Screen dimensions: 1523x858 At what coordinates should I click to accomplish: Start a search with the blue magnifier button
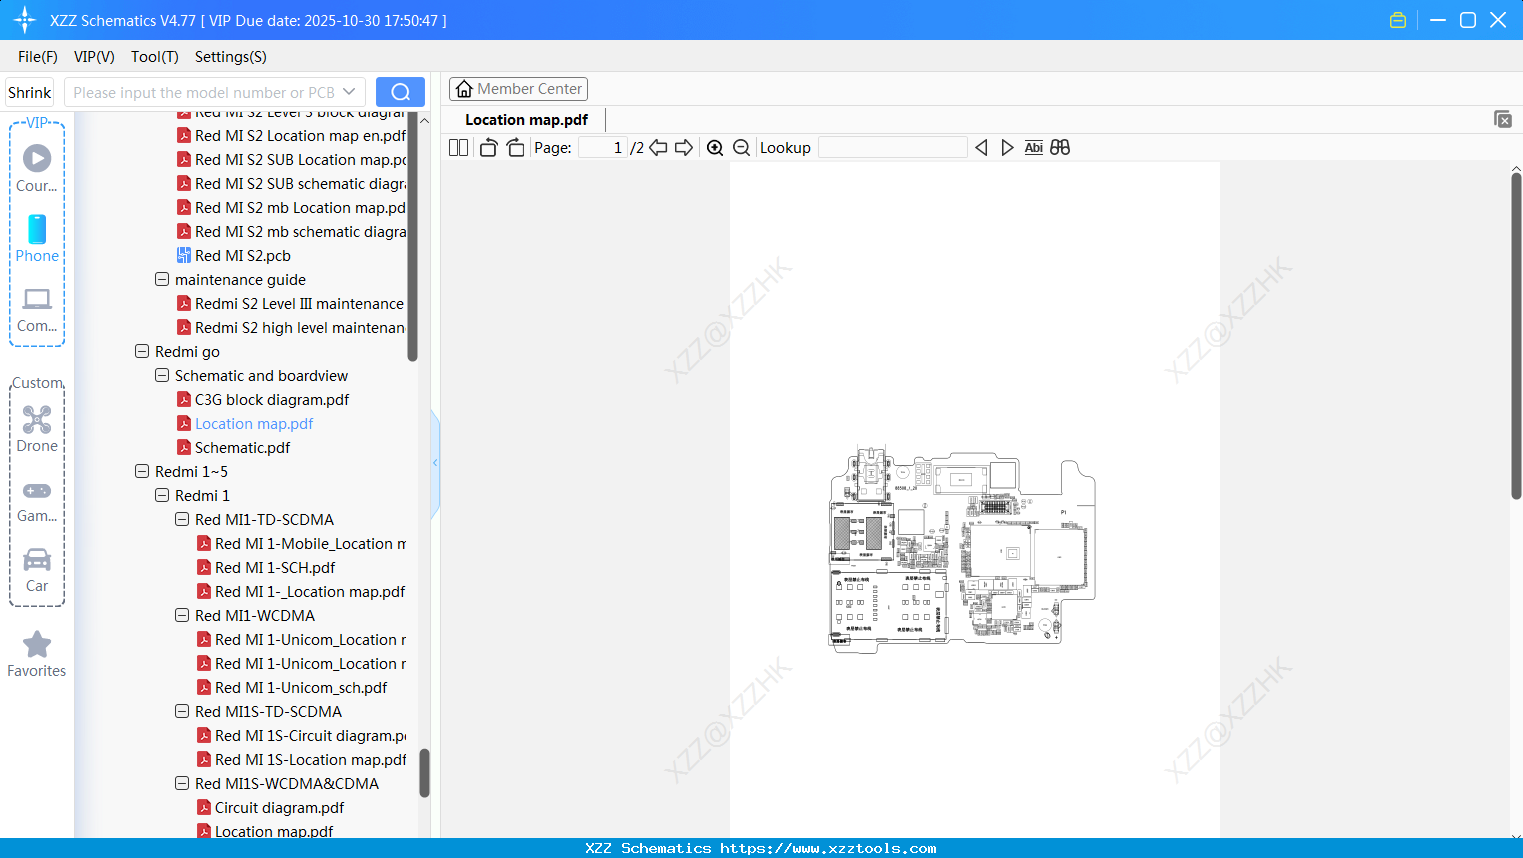tap(400, 91)
